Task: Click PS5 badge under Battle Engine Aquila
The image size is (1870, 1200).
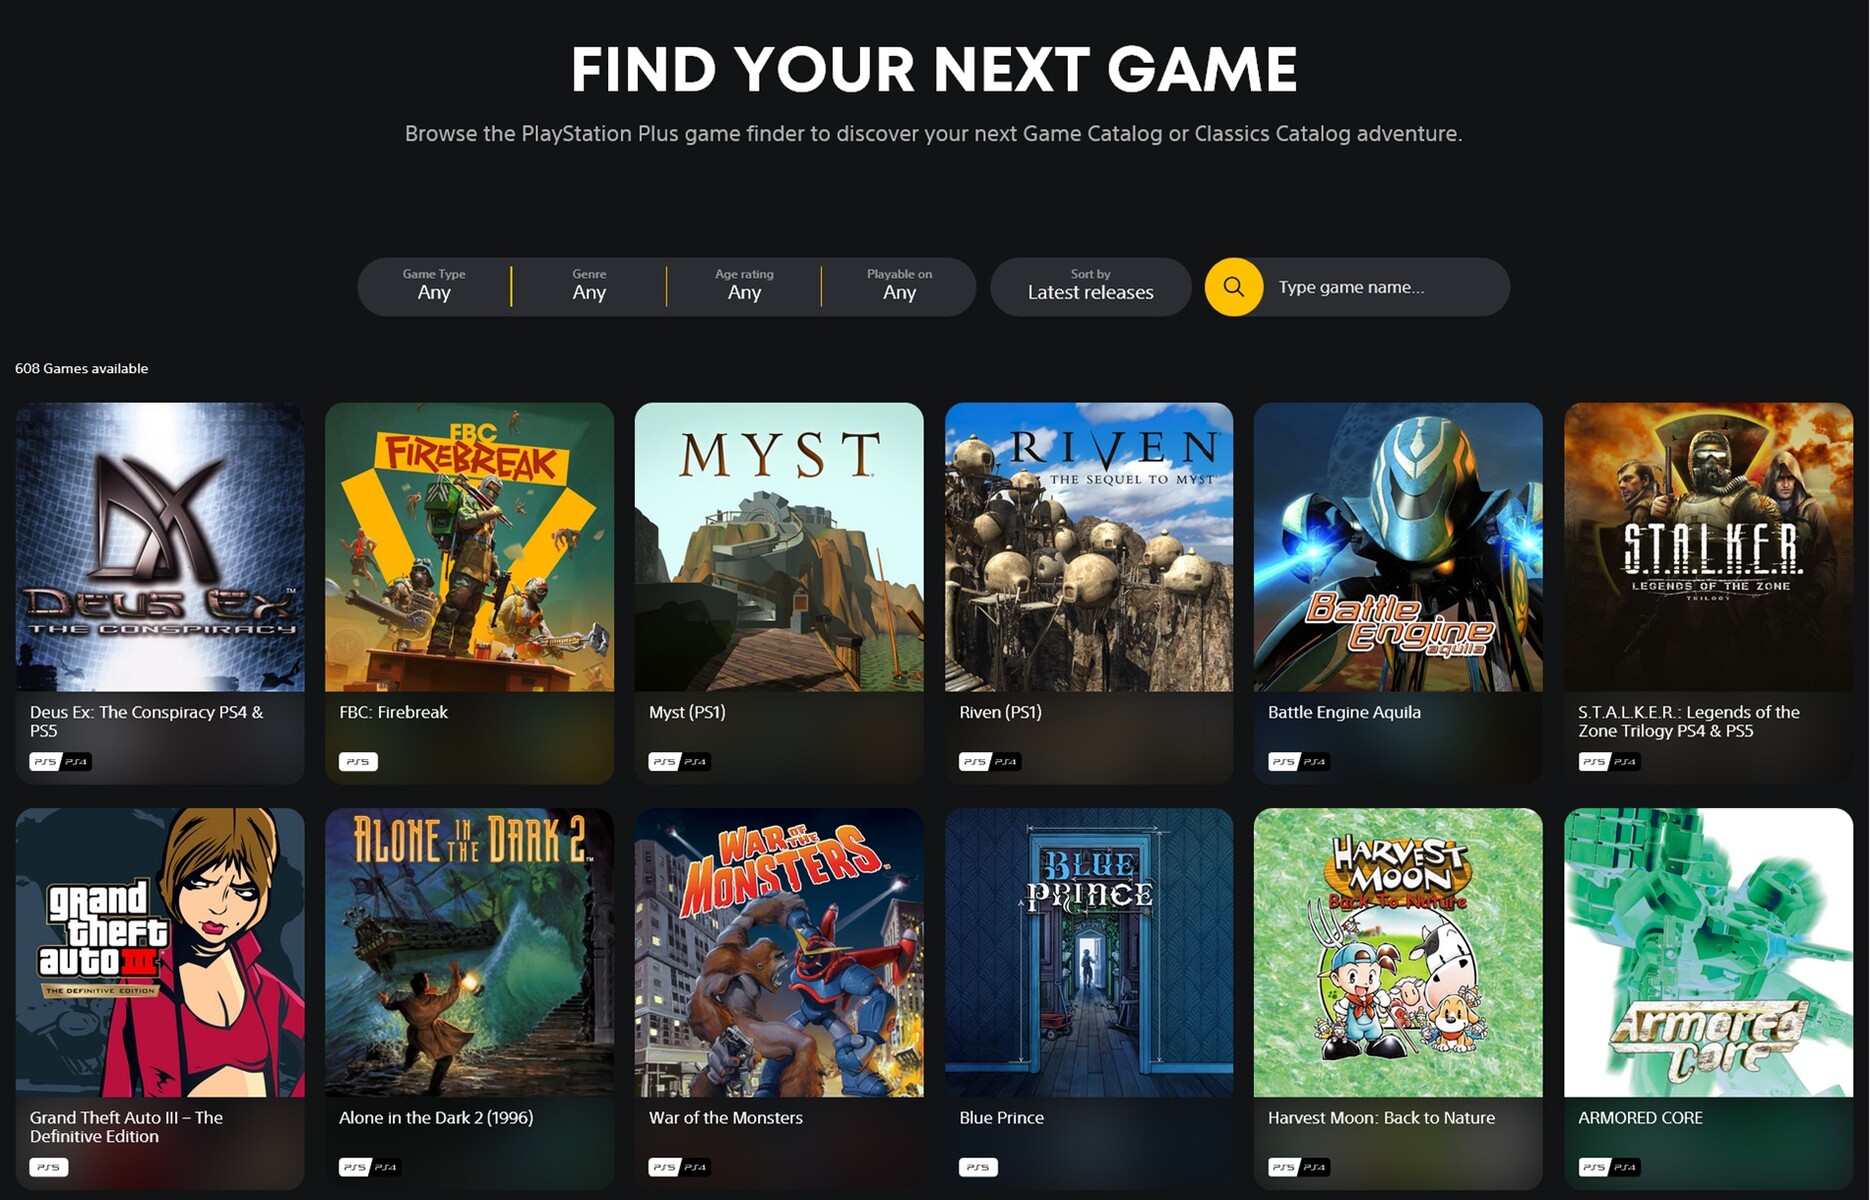Action: point(1284,762)
